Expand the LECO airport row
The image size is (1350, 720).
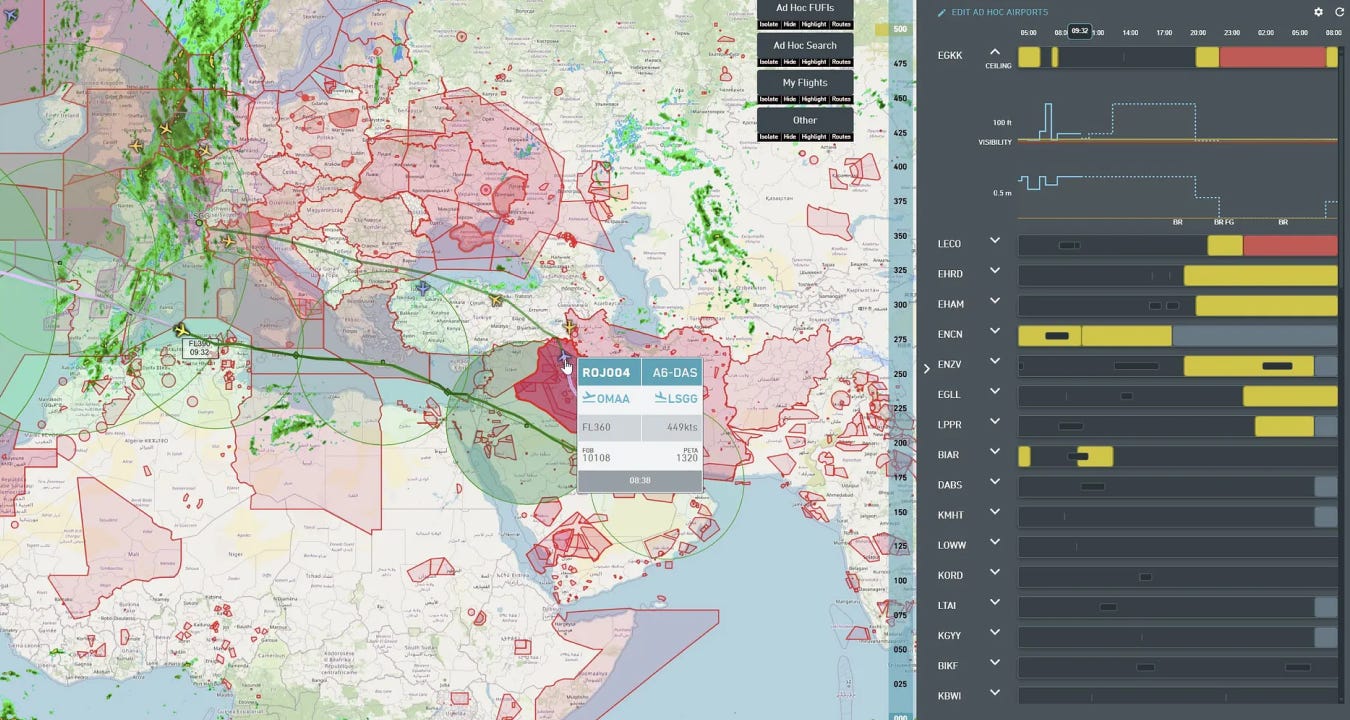point(995,241)
